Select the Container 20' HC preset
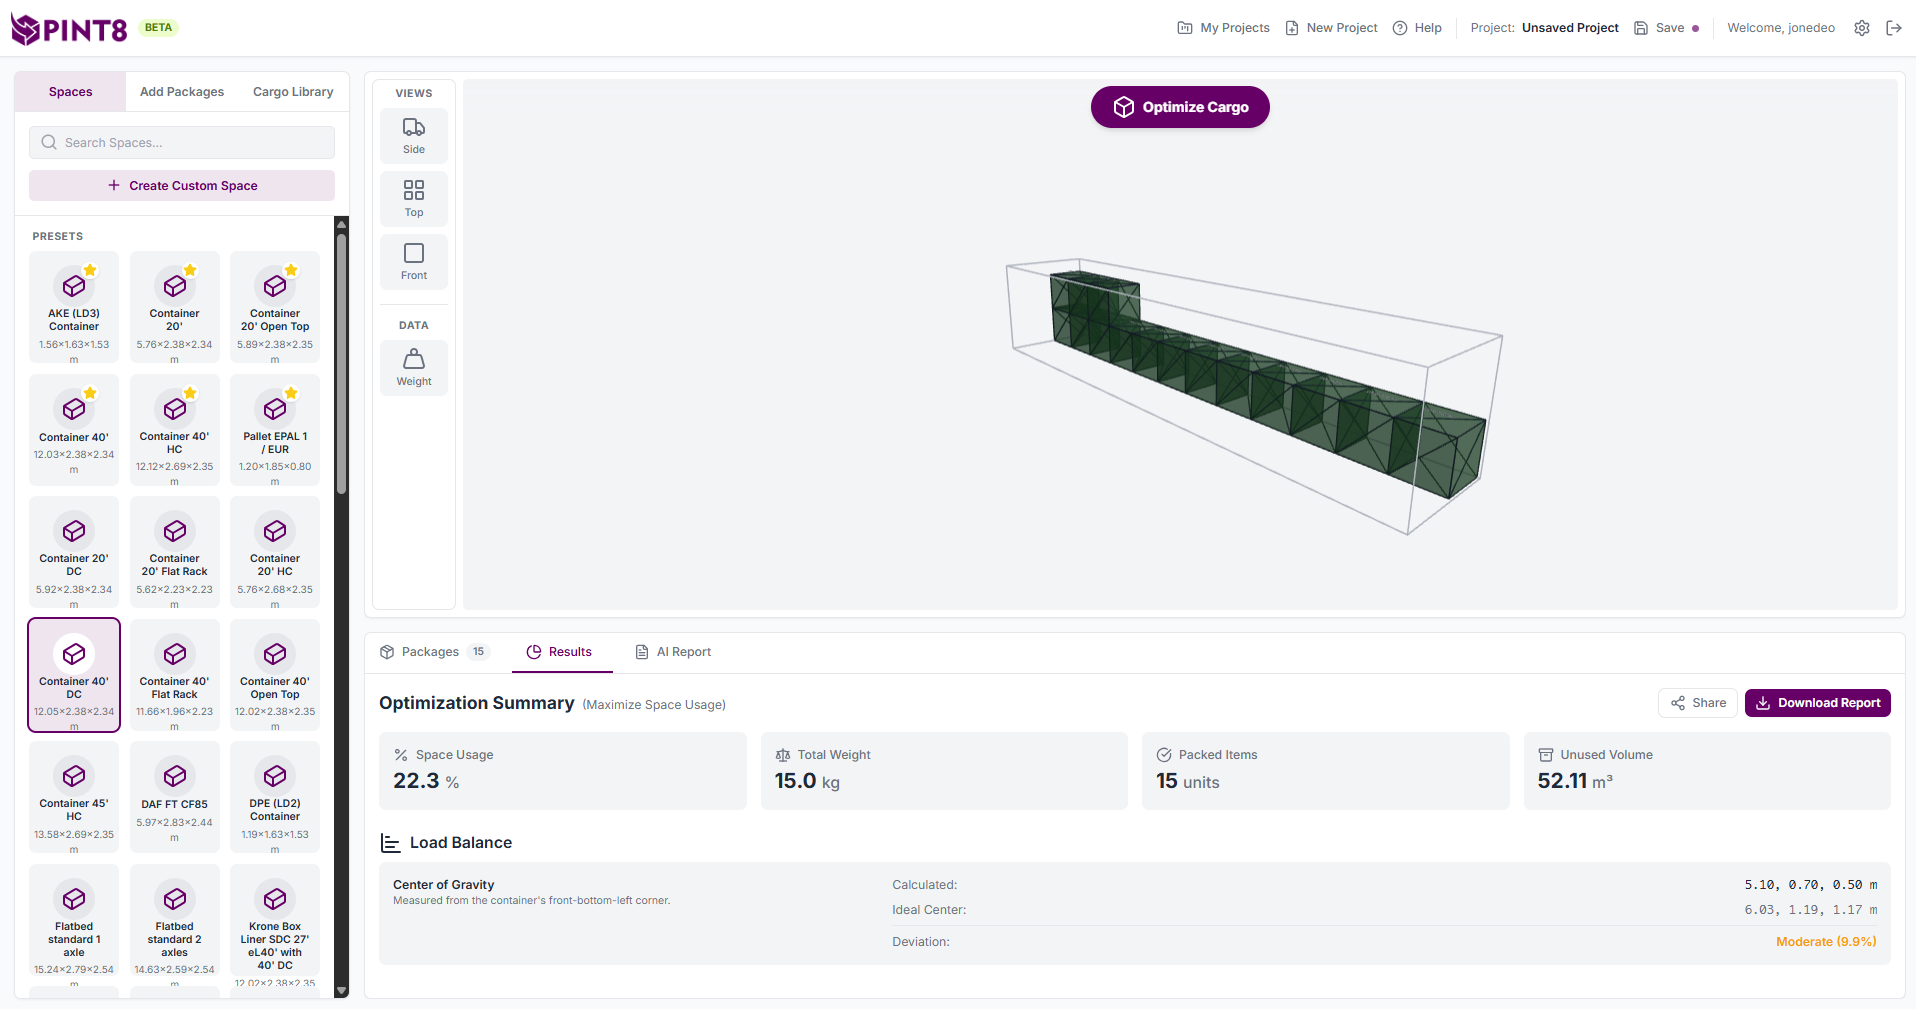The height and width of the screenshot is (1009, 1916). [275, 553]
